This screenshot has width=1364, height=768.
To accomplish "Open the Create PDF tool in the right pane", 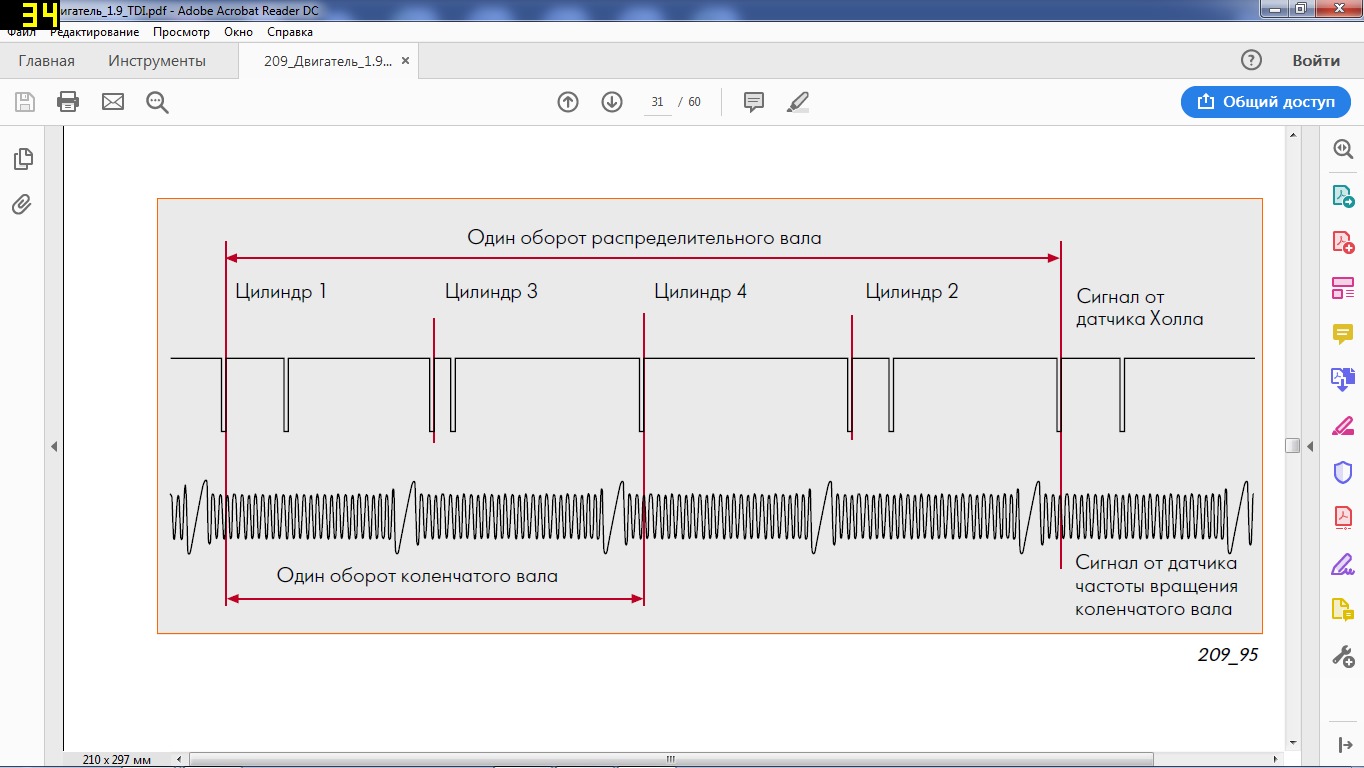I will tap(1342, 242).
